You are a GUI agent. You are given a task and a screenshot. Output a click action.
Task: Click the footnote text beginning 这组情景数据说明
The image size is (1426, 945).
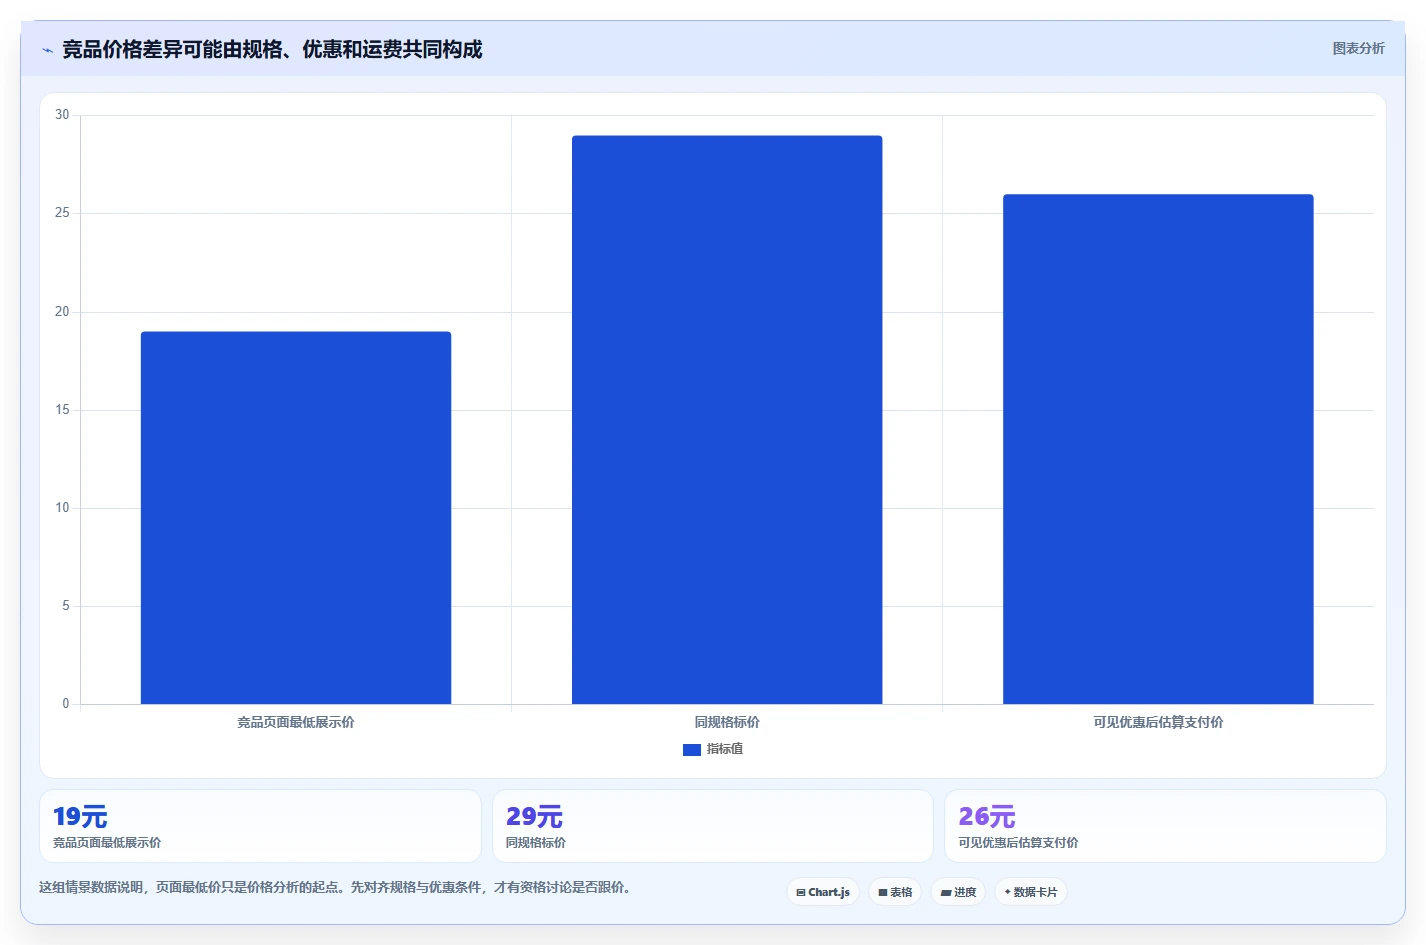coord(335,887)
